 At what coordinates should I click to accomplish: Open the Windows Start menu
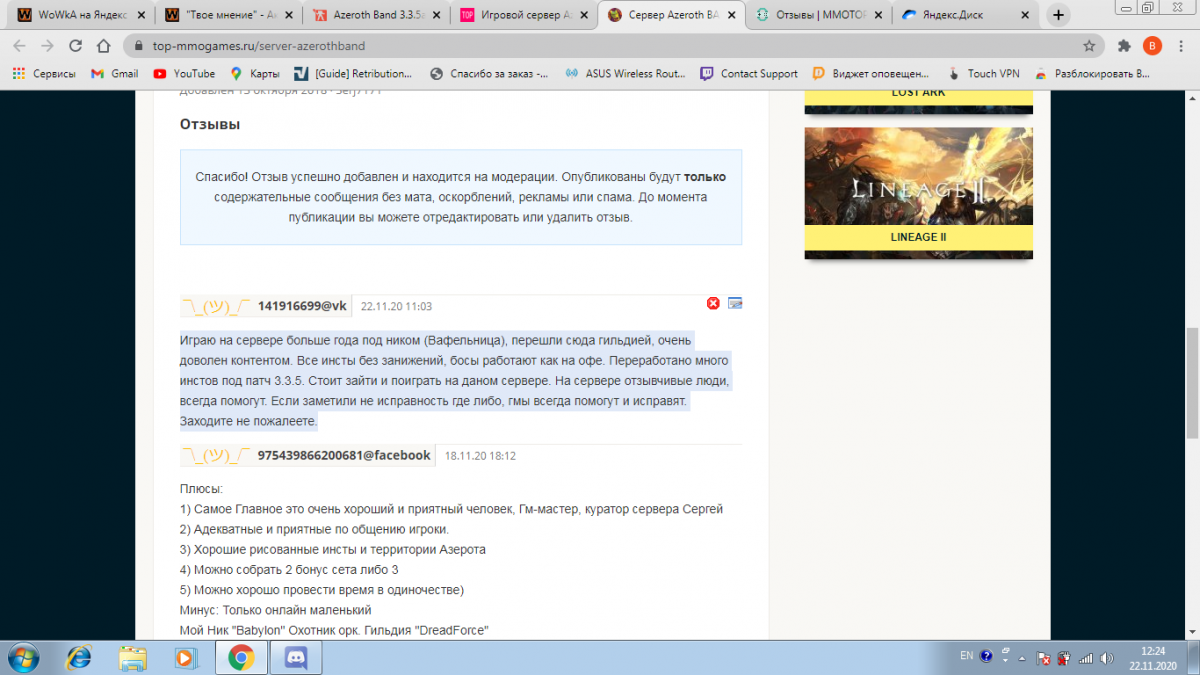23,657
